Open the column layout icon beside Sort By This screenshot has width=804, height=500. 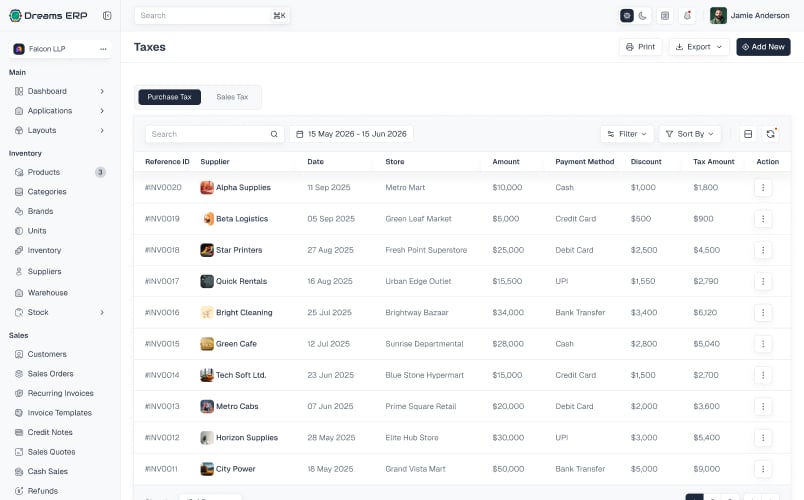(x=748, y=134)
